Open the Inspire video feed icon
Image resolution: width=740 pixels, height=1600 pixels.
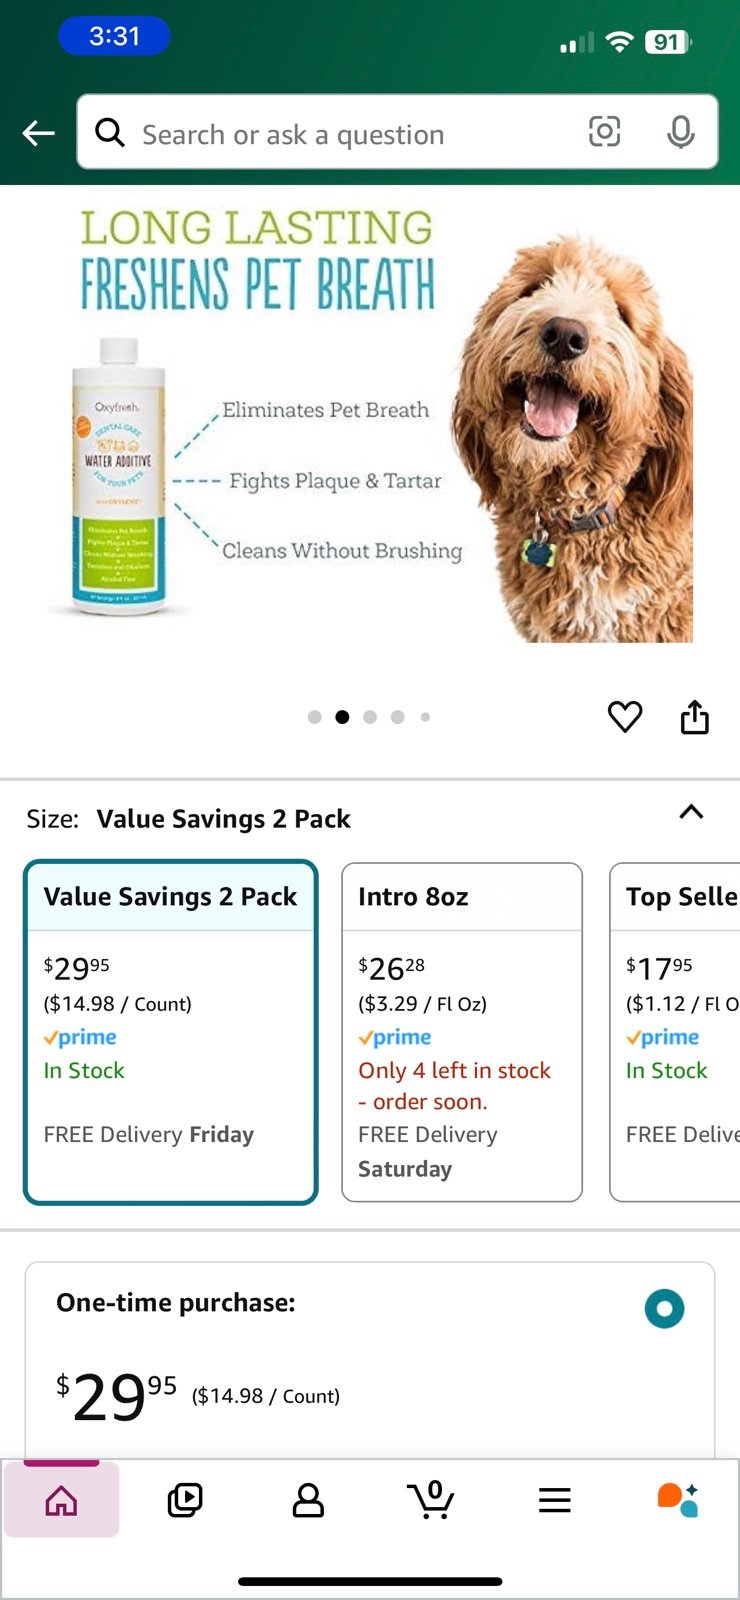pos(185,1500)
